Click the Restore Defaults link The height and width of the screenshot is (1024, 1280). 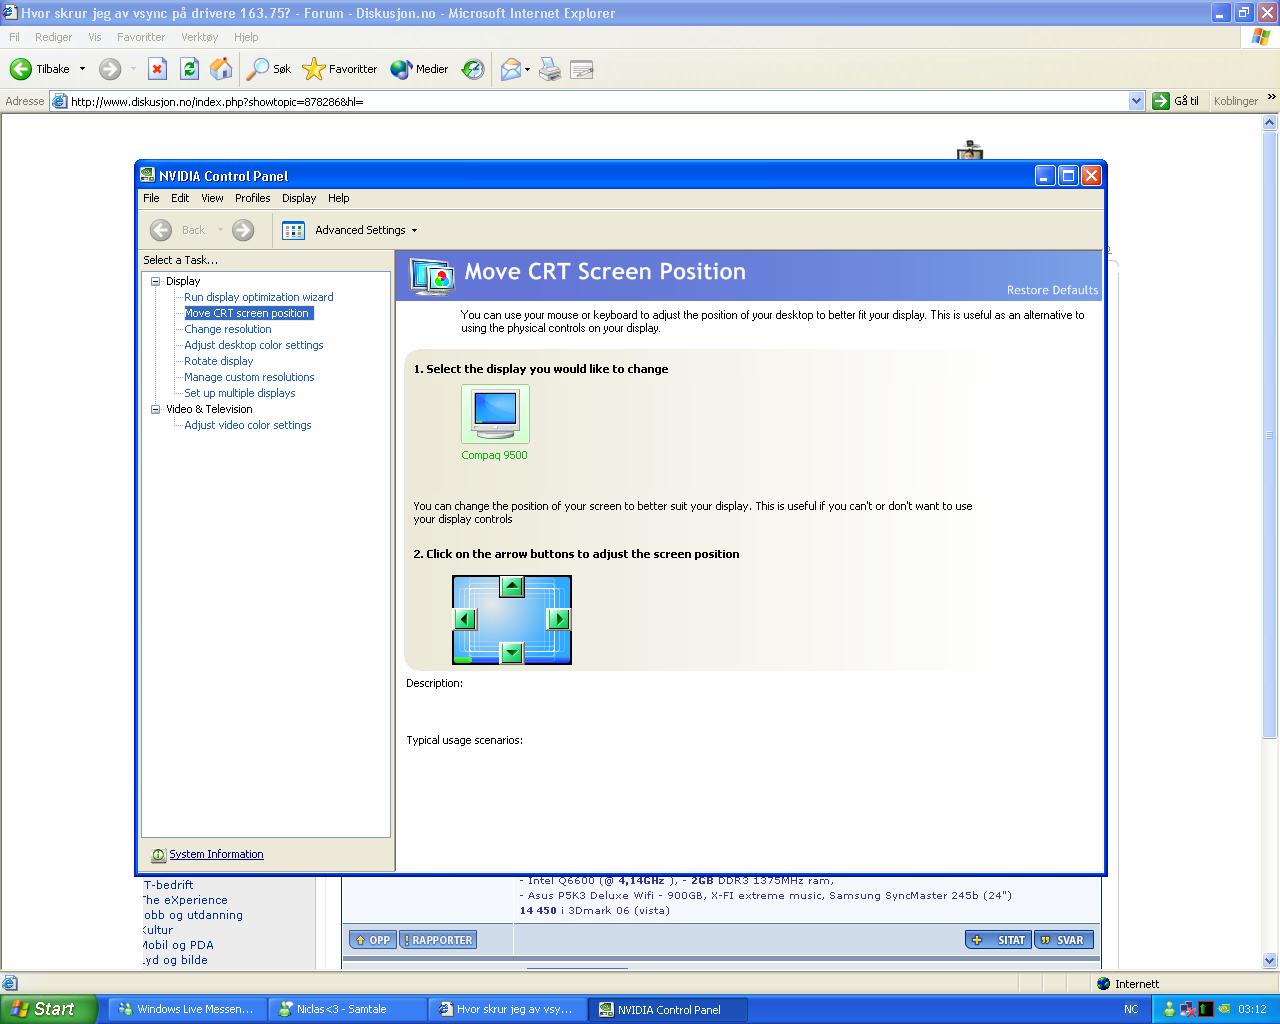1052,290
